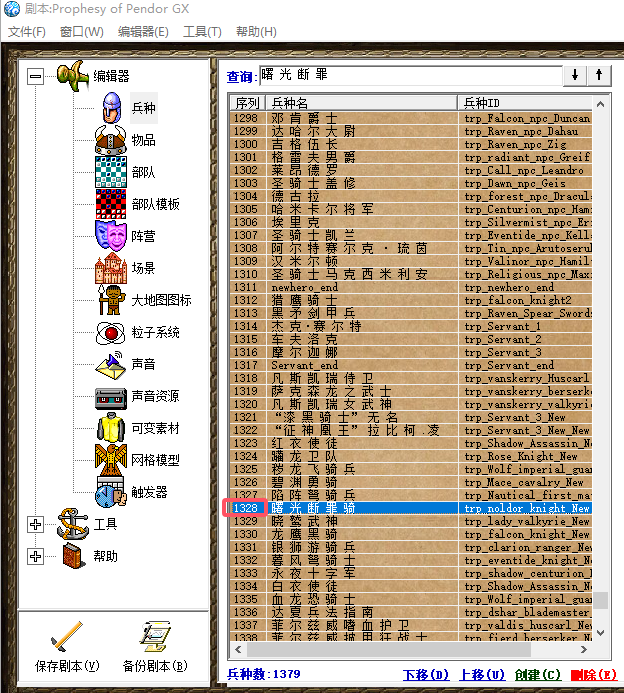Select row 1298 邓肯爵士
Screen dimensions: 624x693
pyautogui.click(x=411, y=118)
